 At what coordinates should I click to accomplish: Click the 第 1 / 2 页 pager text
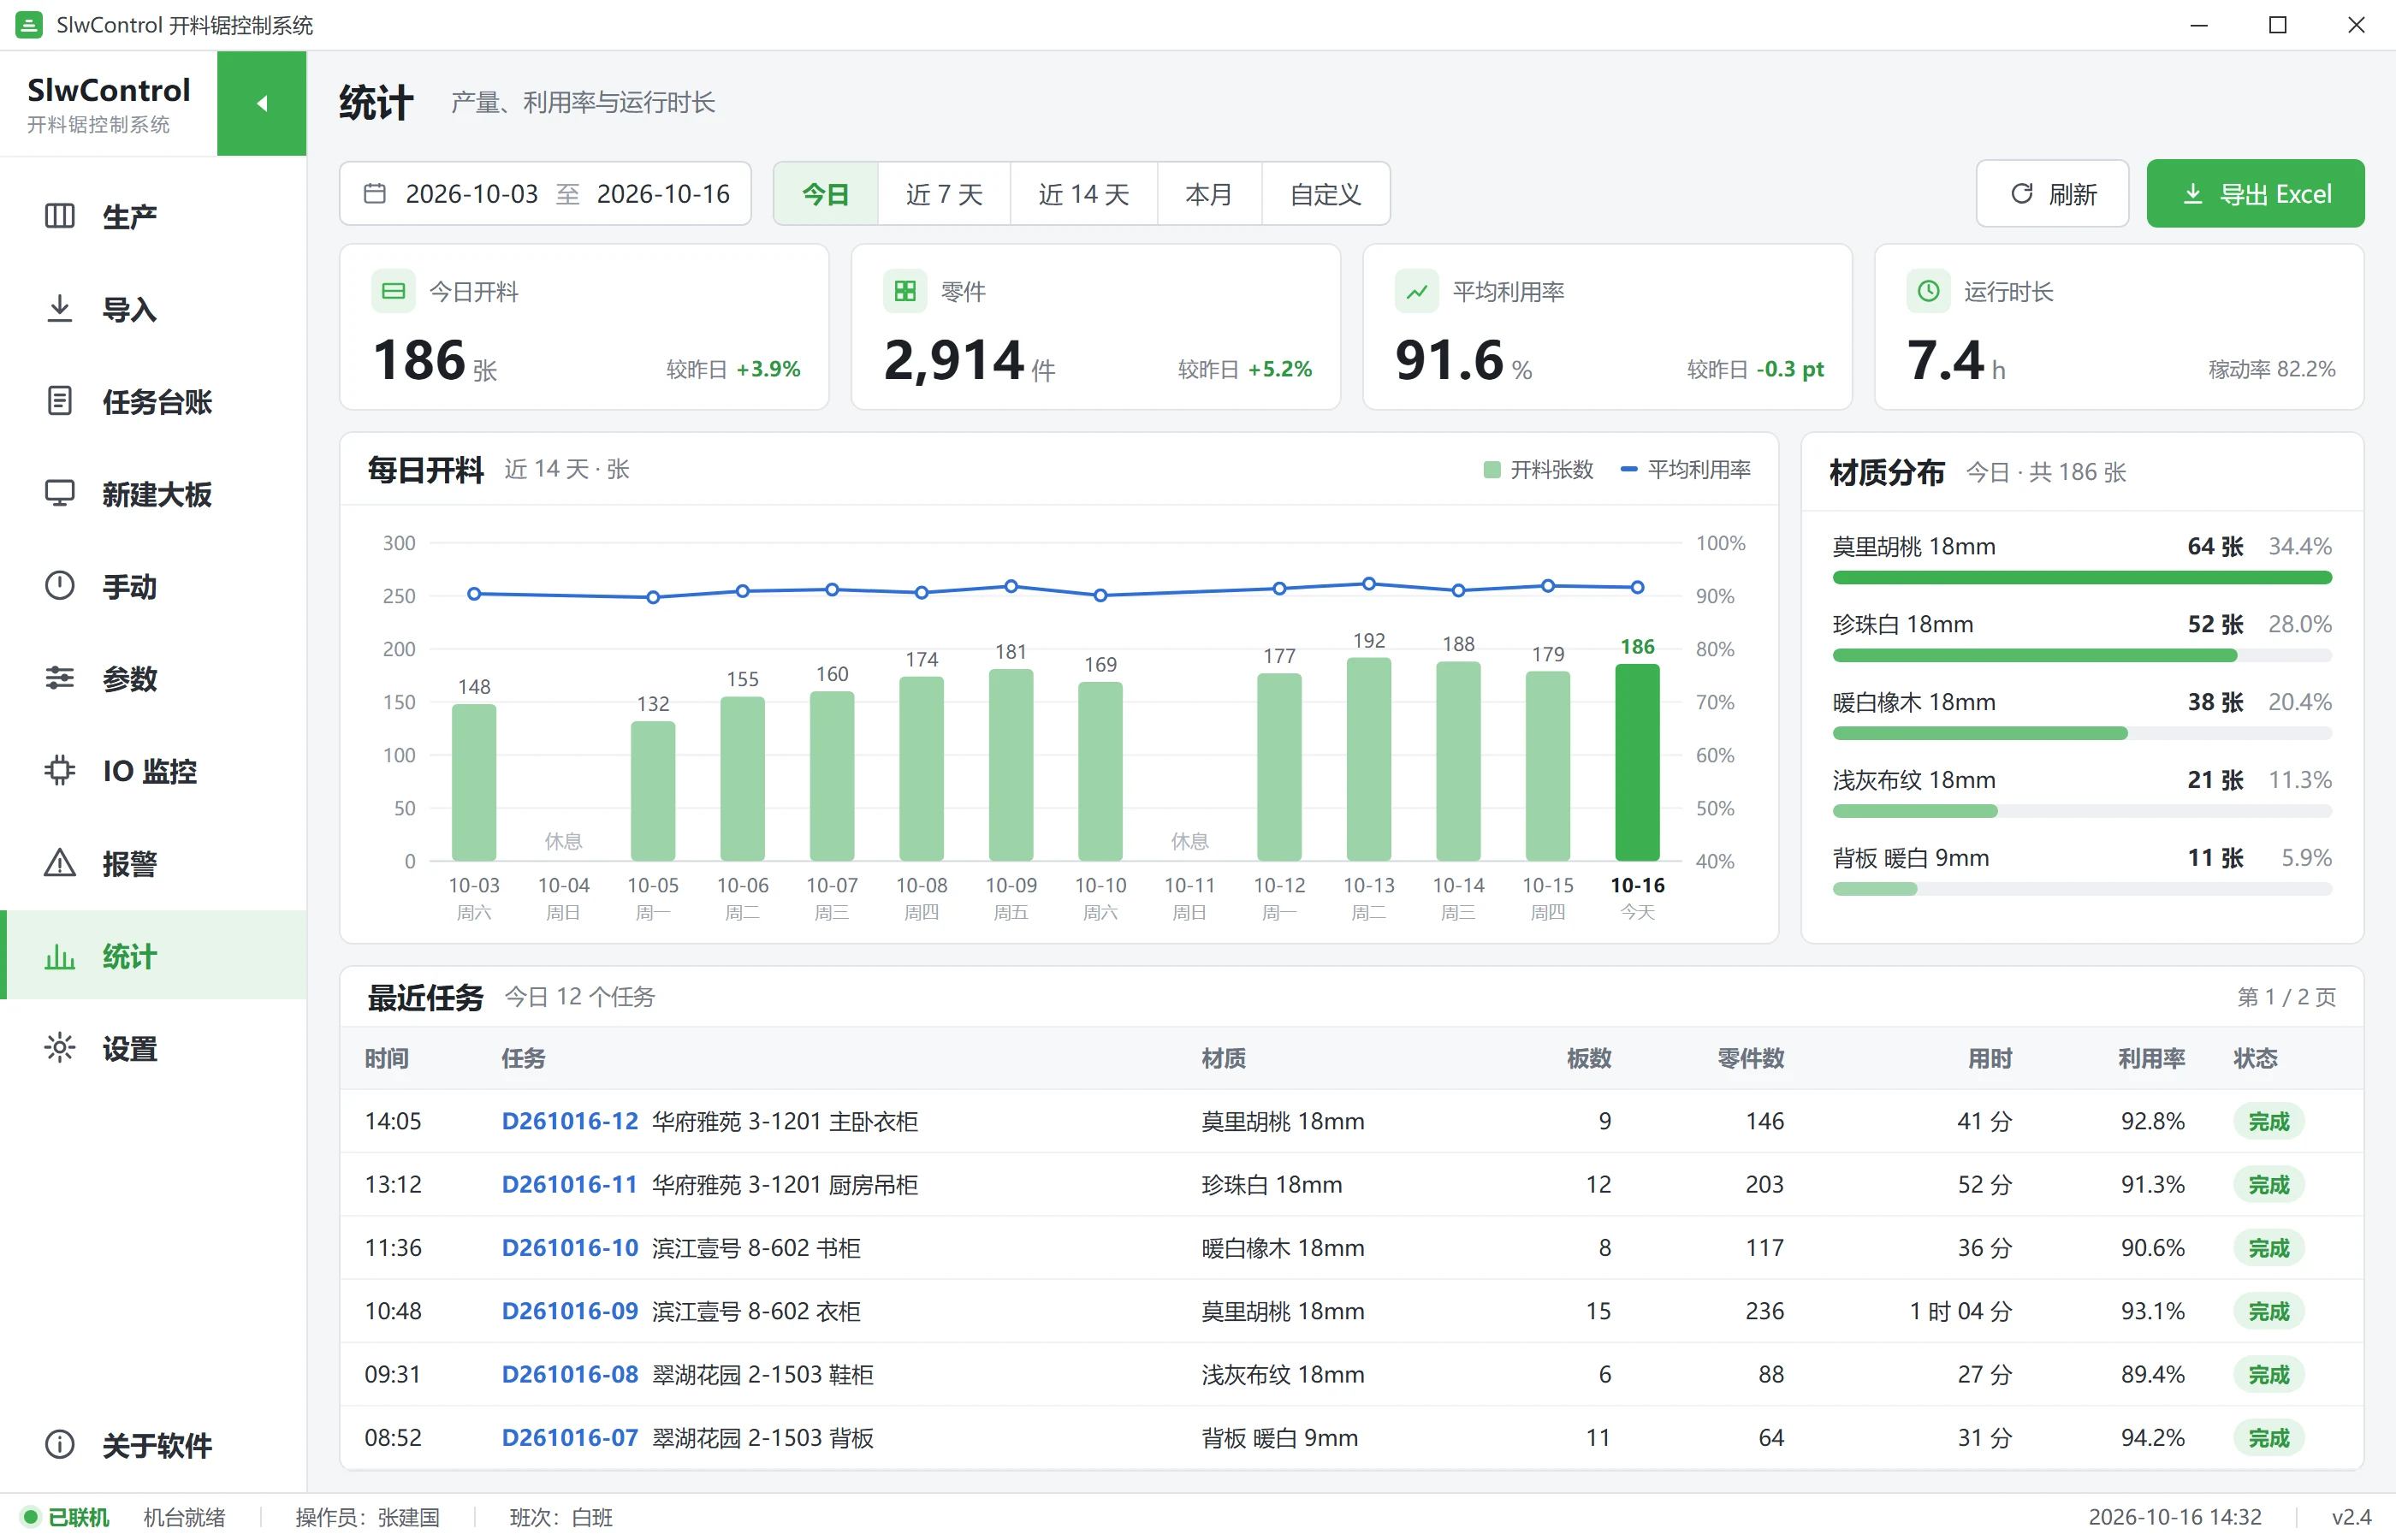pos(2286,997)
